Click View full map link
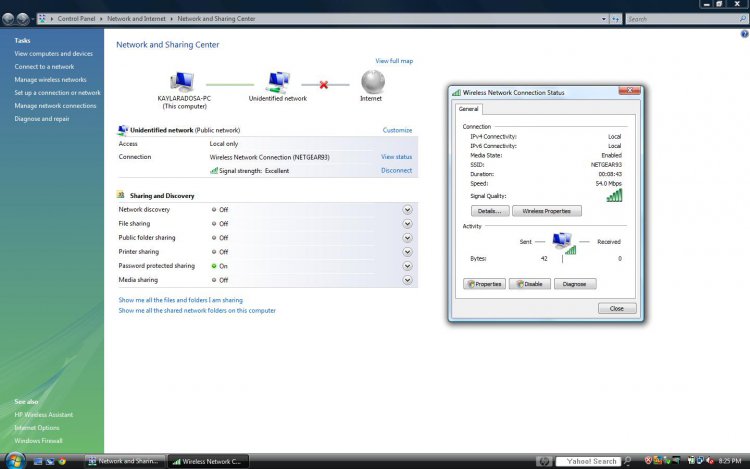Image resolution: width=750 pixels, height=469 pixels. coord(394,61)
